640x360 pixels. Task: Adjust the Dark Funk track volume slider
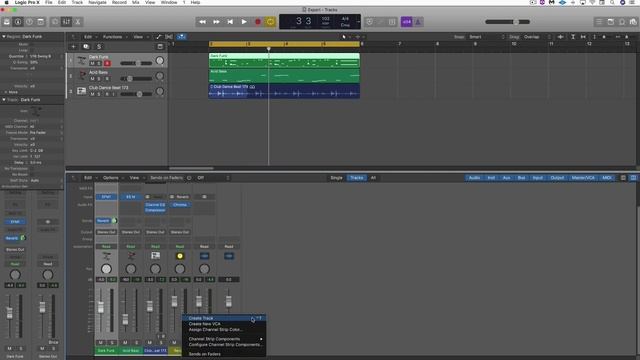[x=136, y=63]
